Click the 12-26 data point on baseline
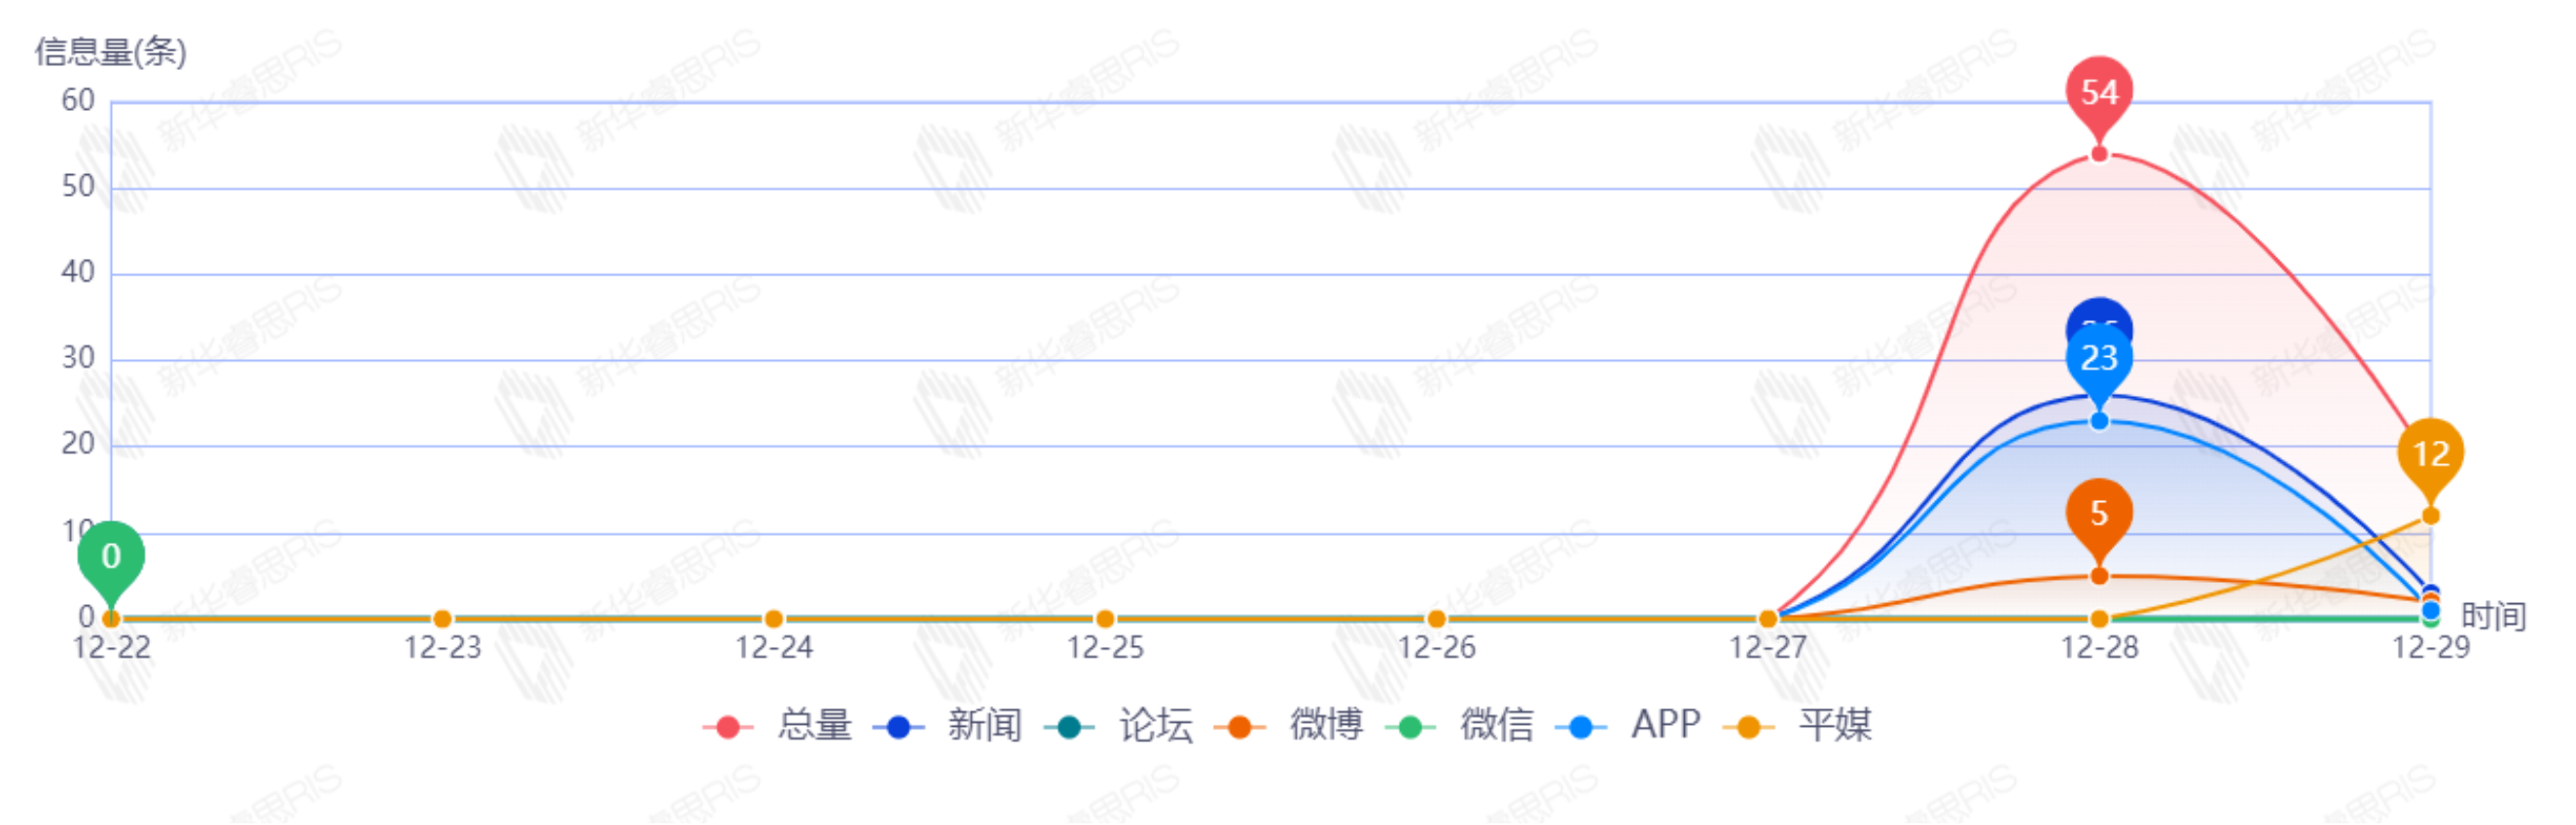2576x825 pixels. [x=1436, y=620]
